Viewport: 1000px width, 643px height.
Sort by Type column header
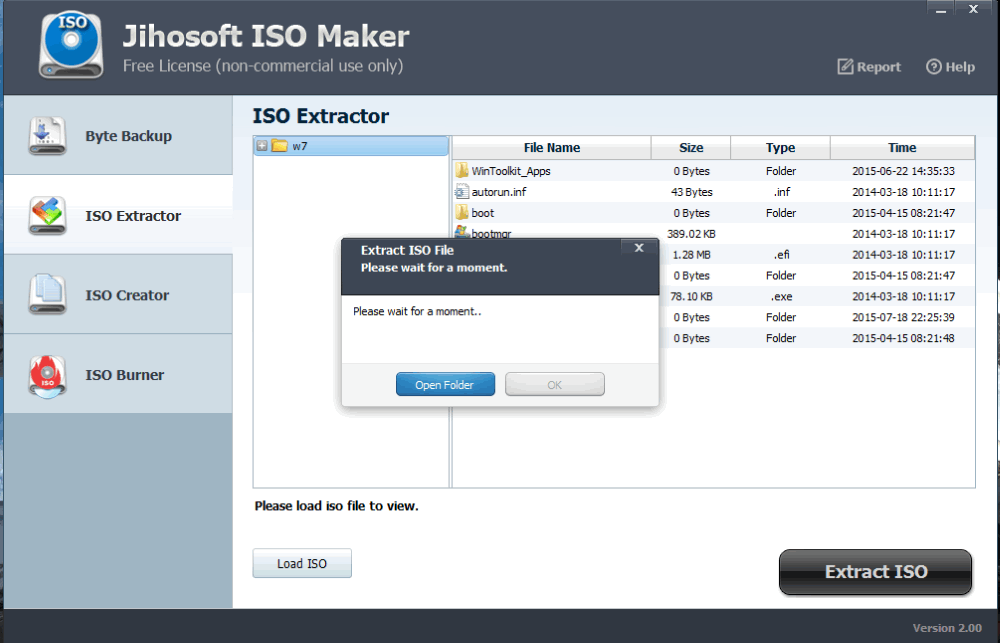[x=780, y=147]
